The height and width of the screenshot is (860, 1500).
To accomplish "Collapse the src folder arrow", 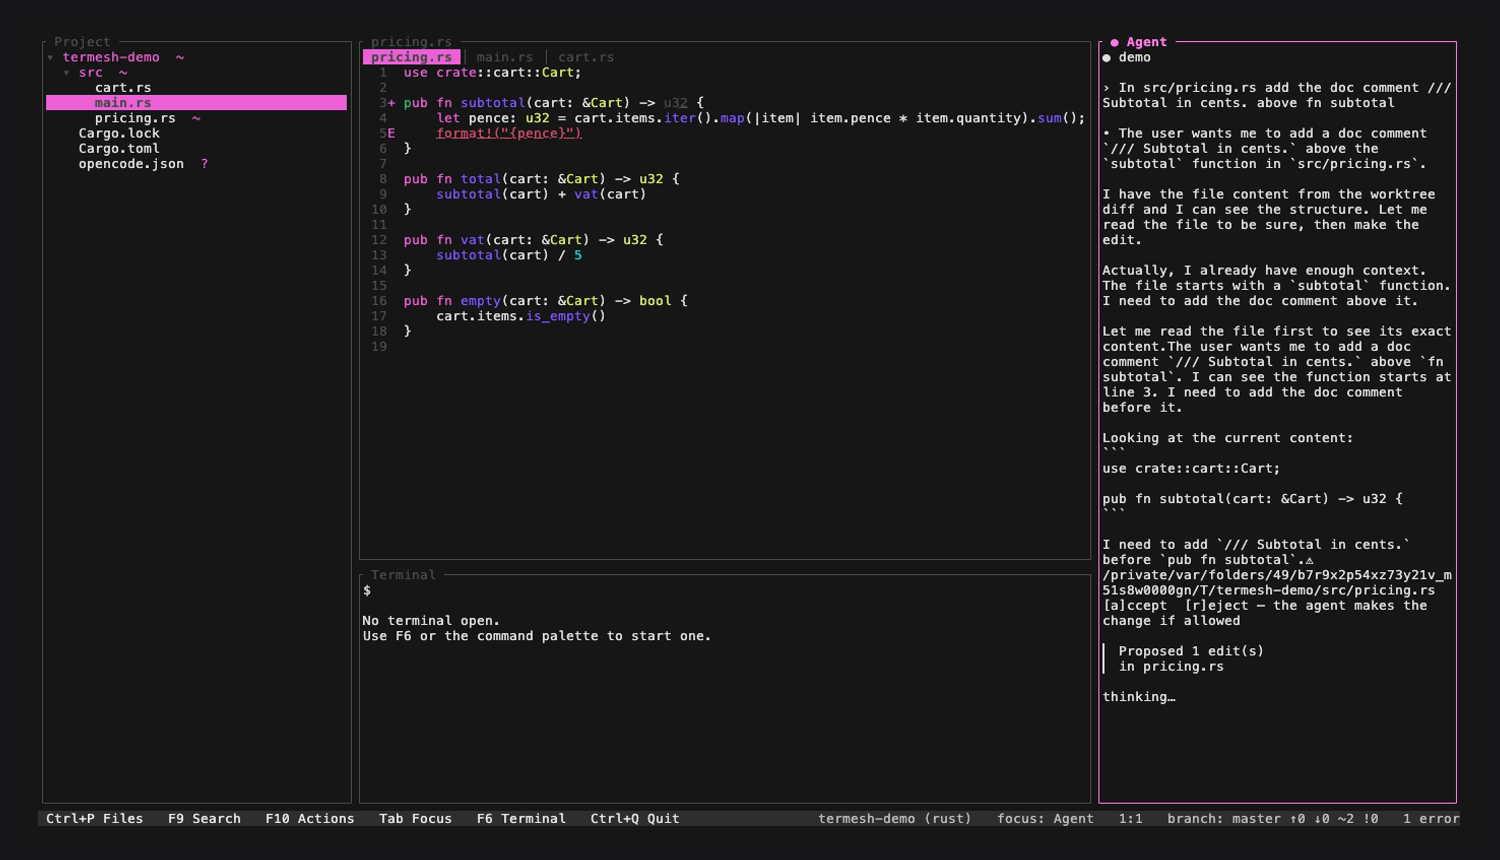I will 67,73.
